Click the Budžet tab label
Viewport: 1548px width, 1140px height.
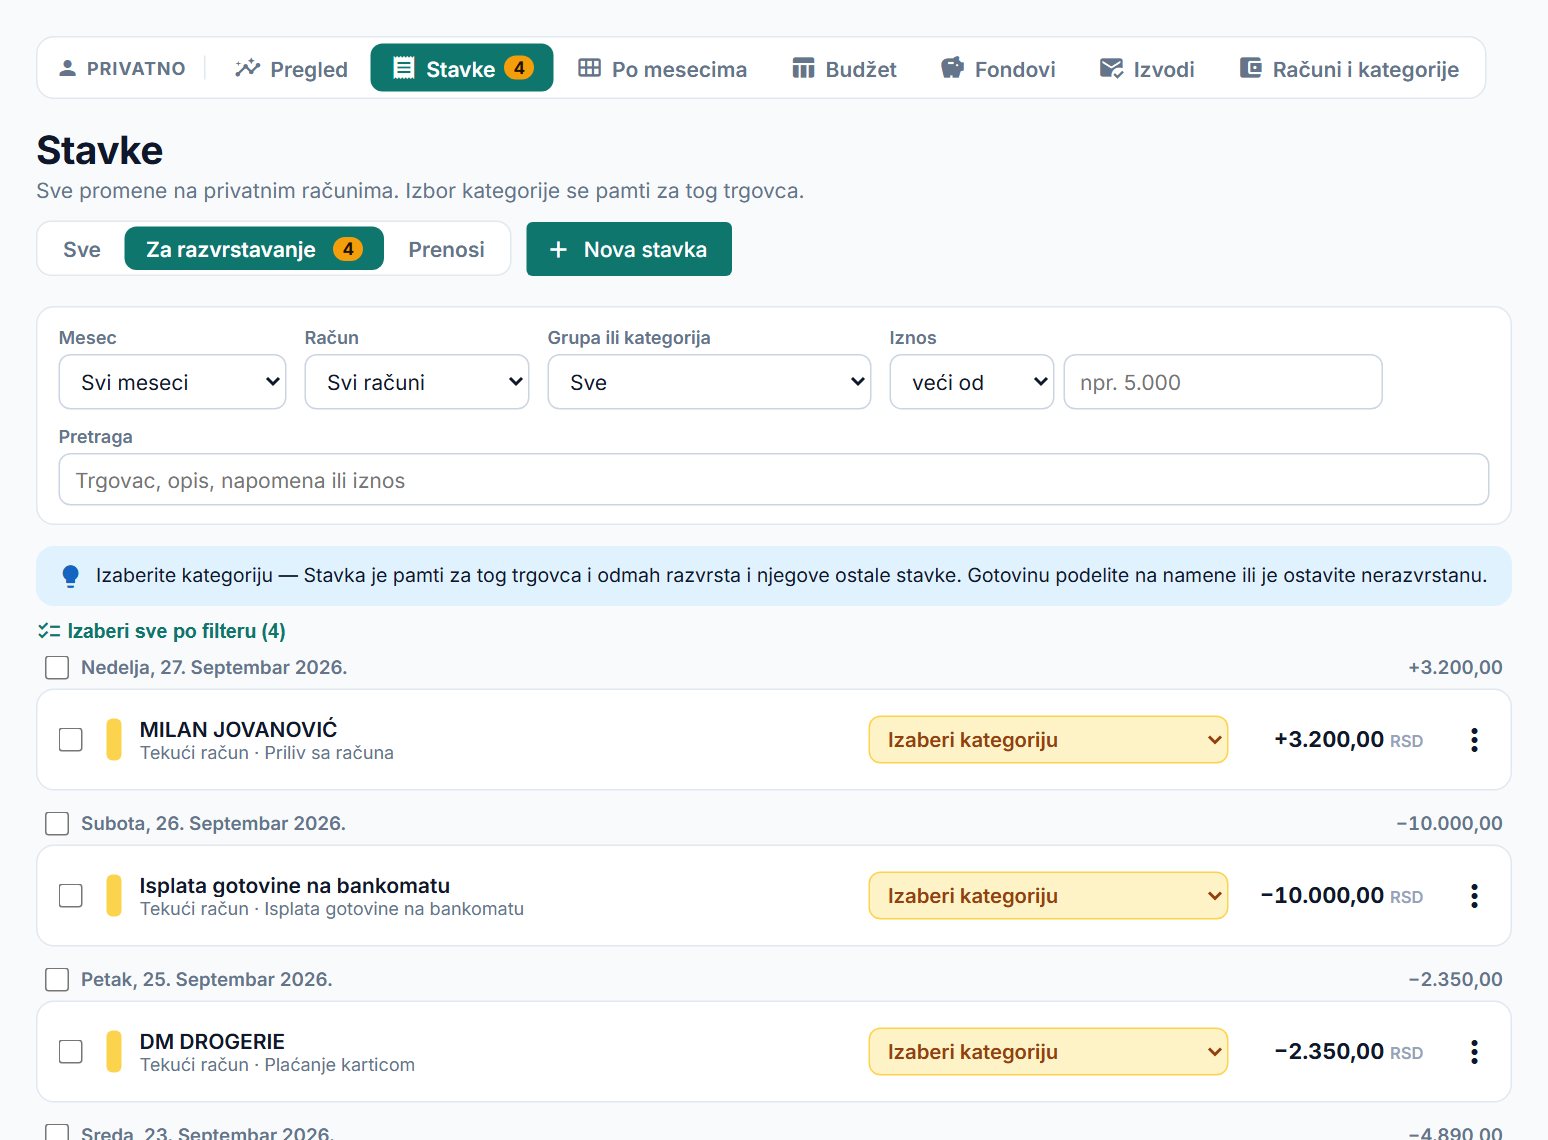click(861, 69)
